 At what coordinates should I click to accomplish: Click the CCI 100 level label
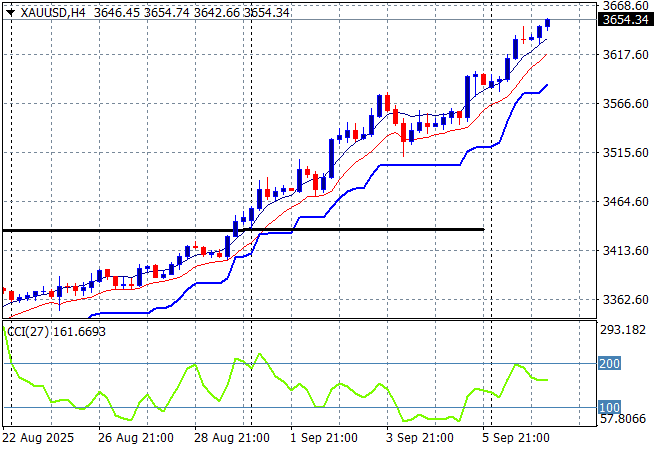coord(609,407)
